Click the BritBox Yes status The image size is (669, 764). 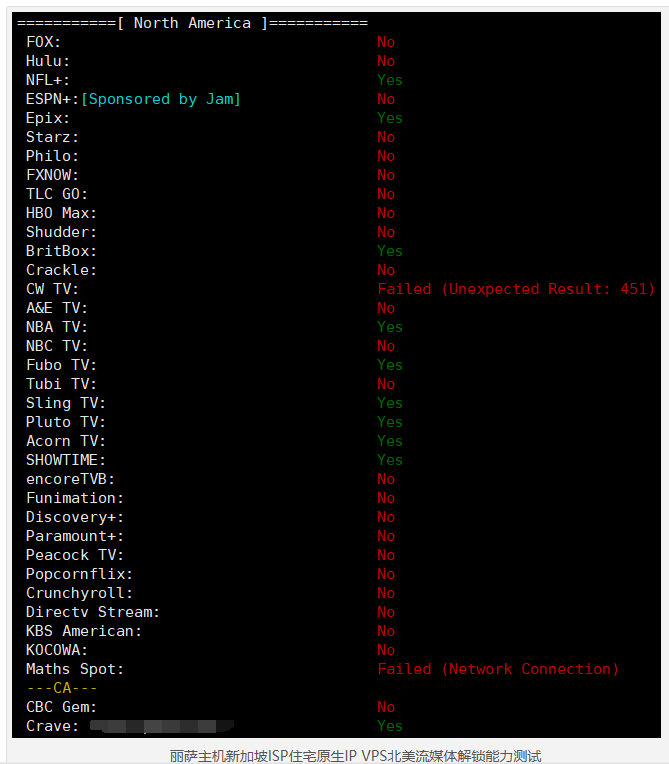(390, 251)
